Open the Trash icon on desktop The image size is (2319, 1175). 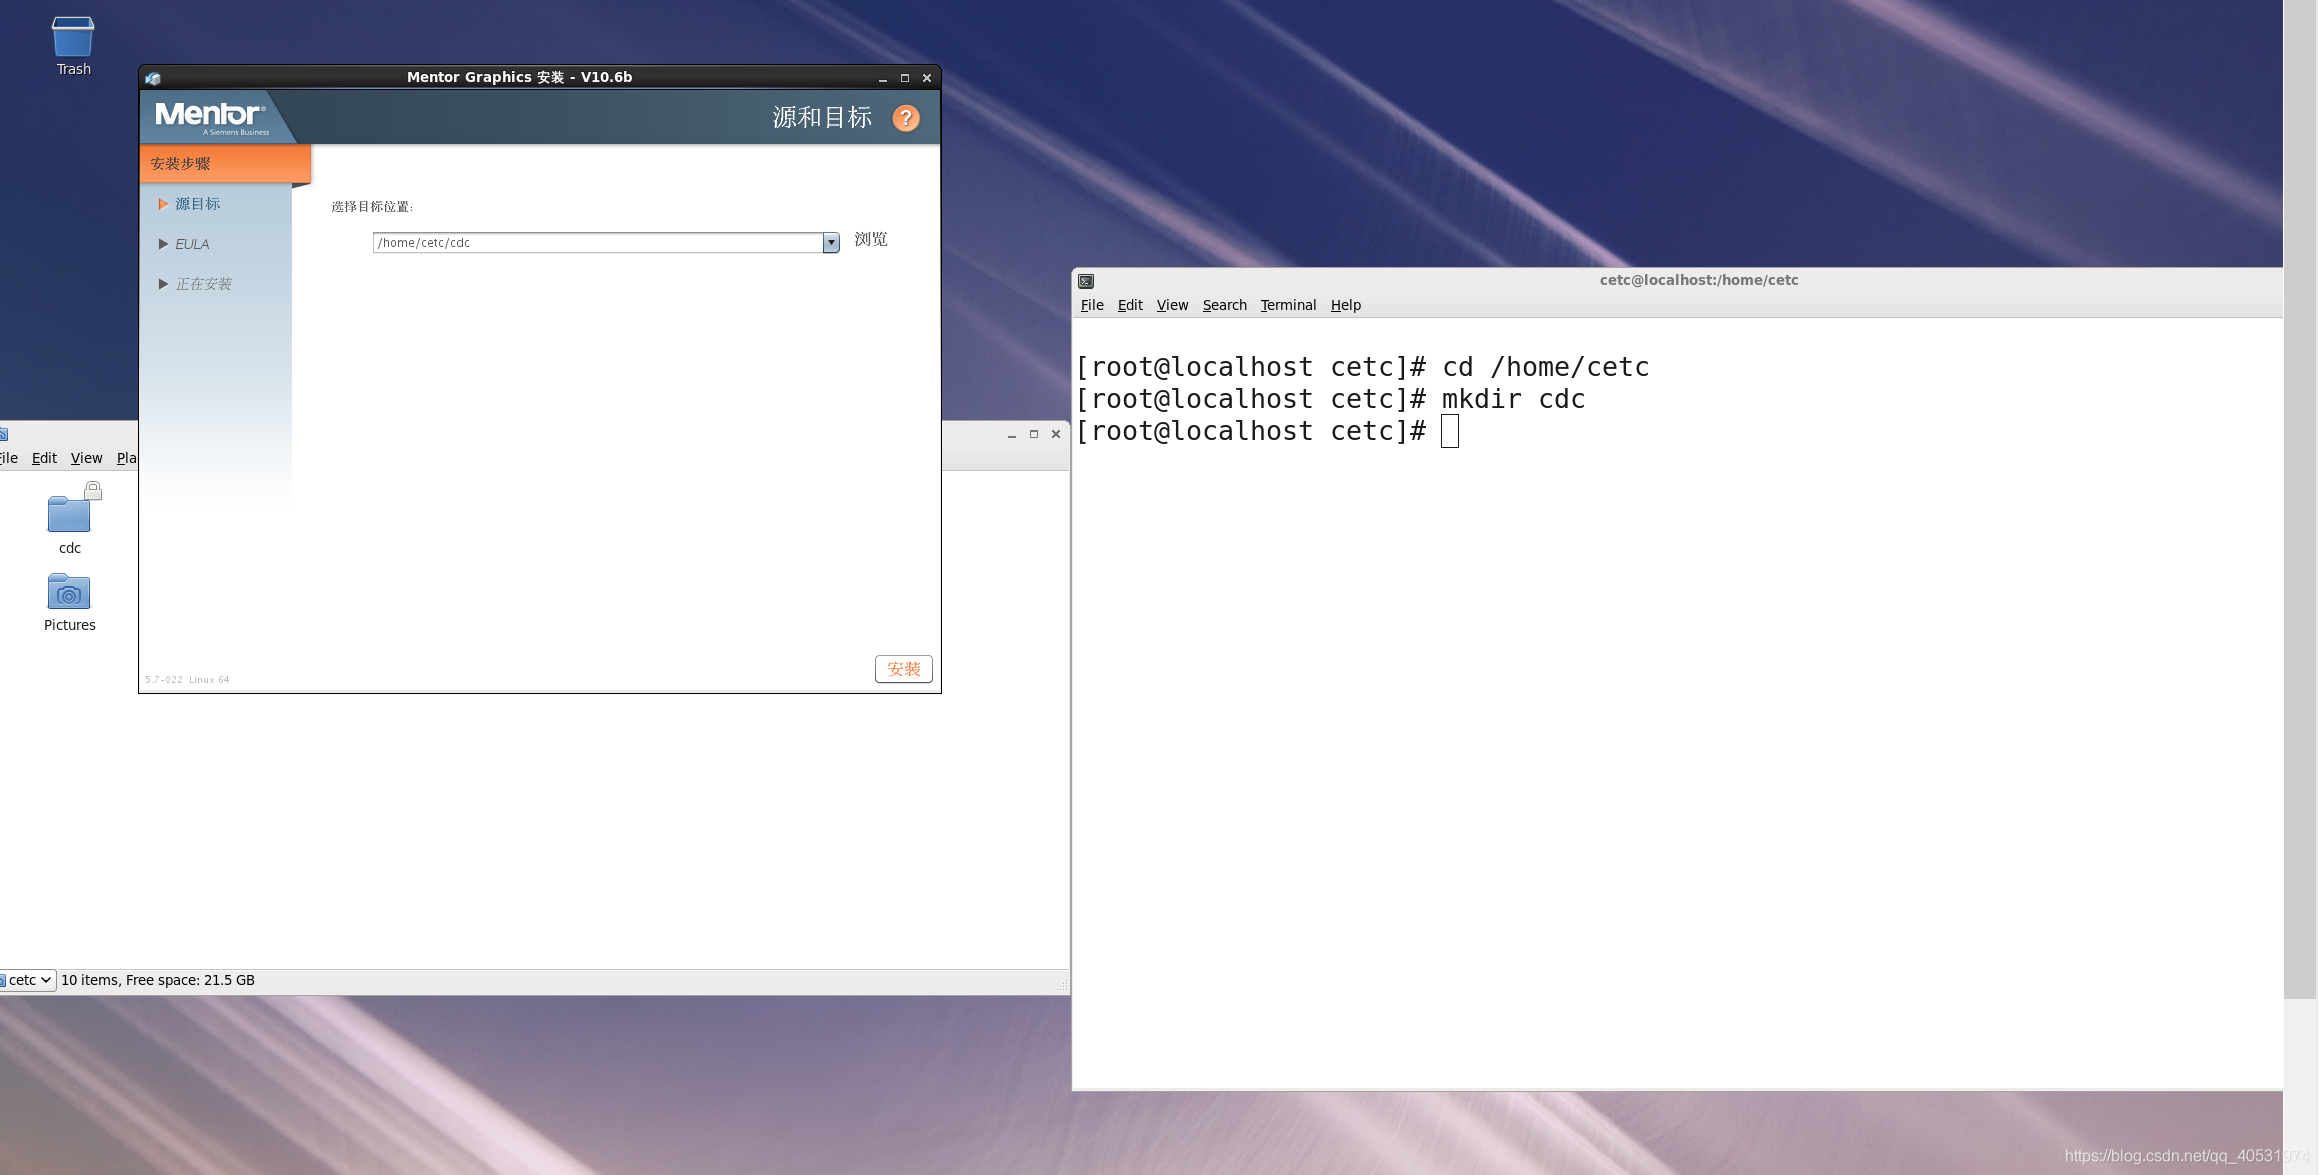tap(73, 46)
